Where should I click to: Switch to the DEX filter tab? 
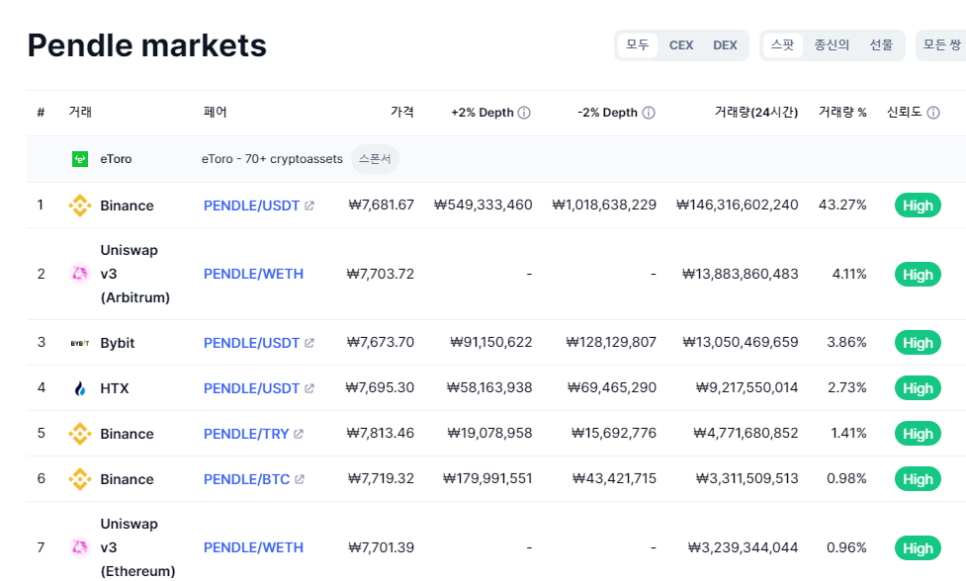[725, 45]
